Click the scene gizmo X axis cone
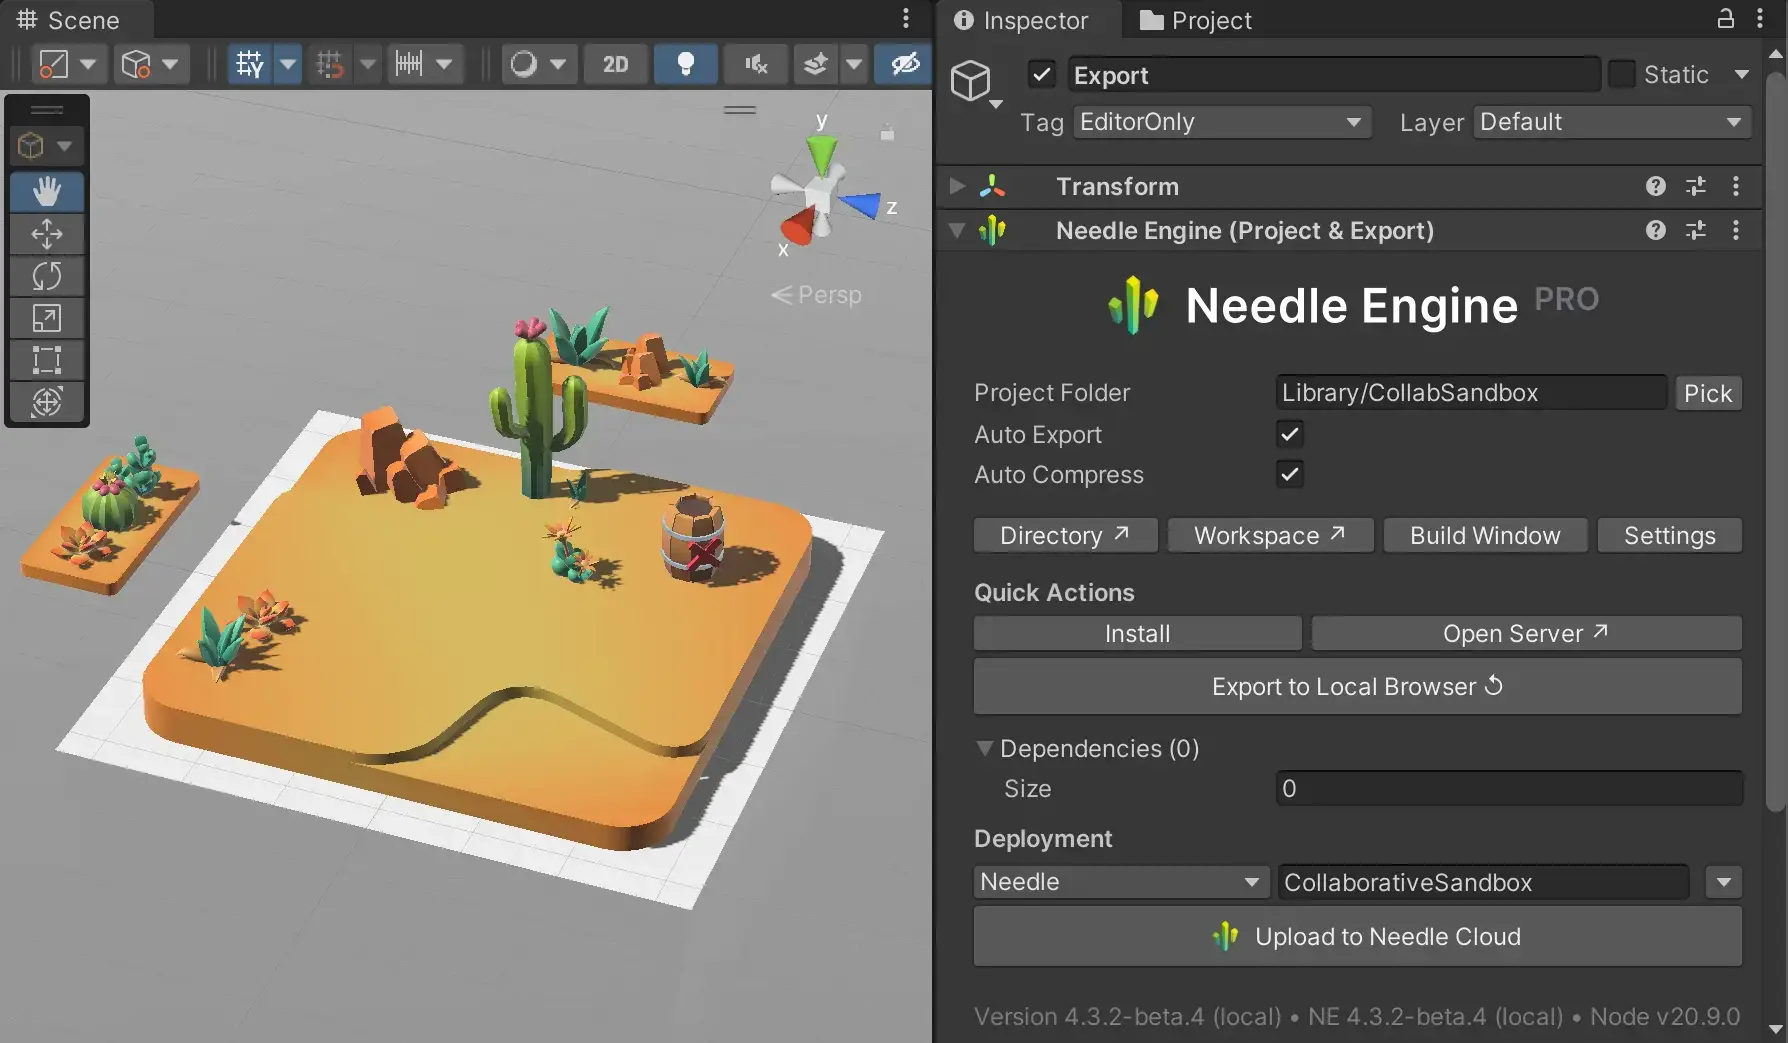Viewport: 1788px width, 1043px height. tap(797, 226)
